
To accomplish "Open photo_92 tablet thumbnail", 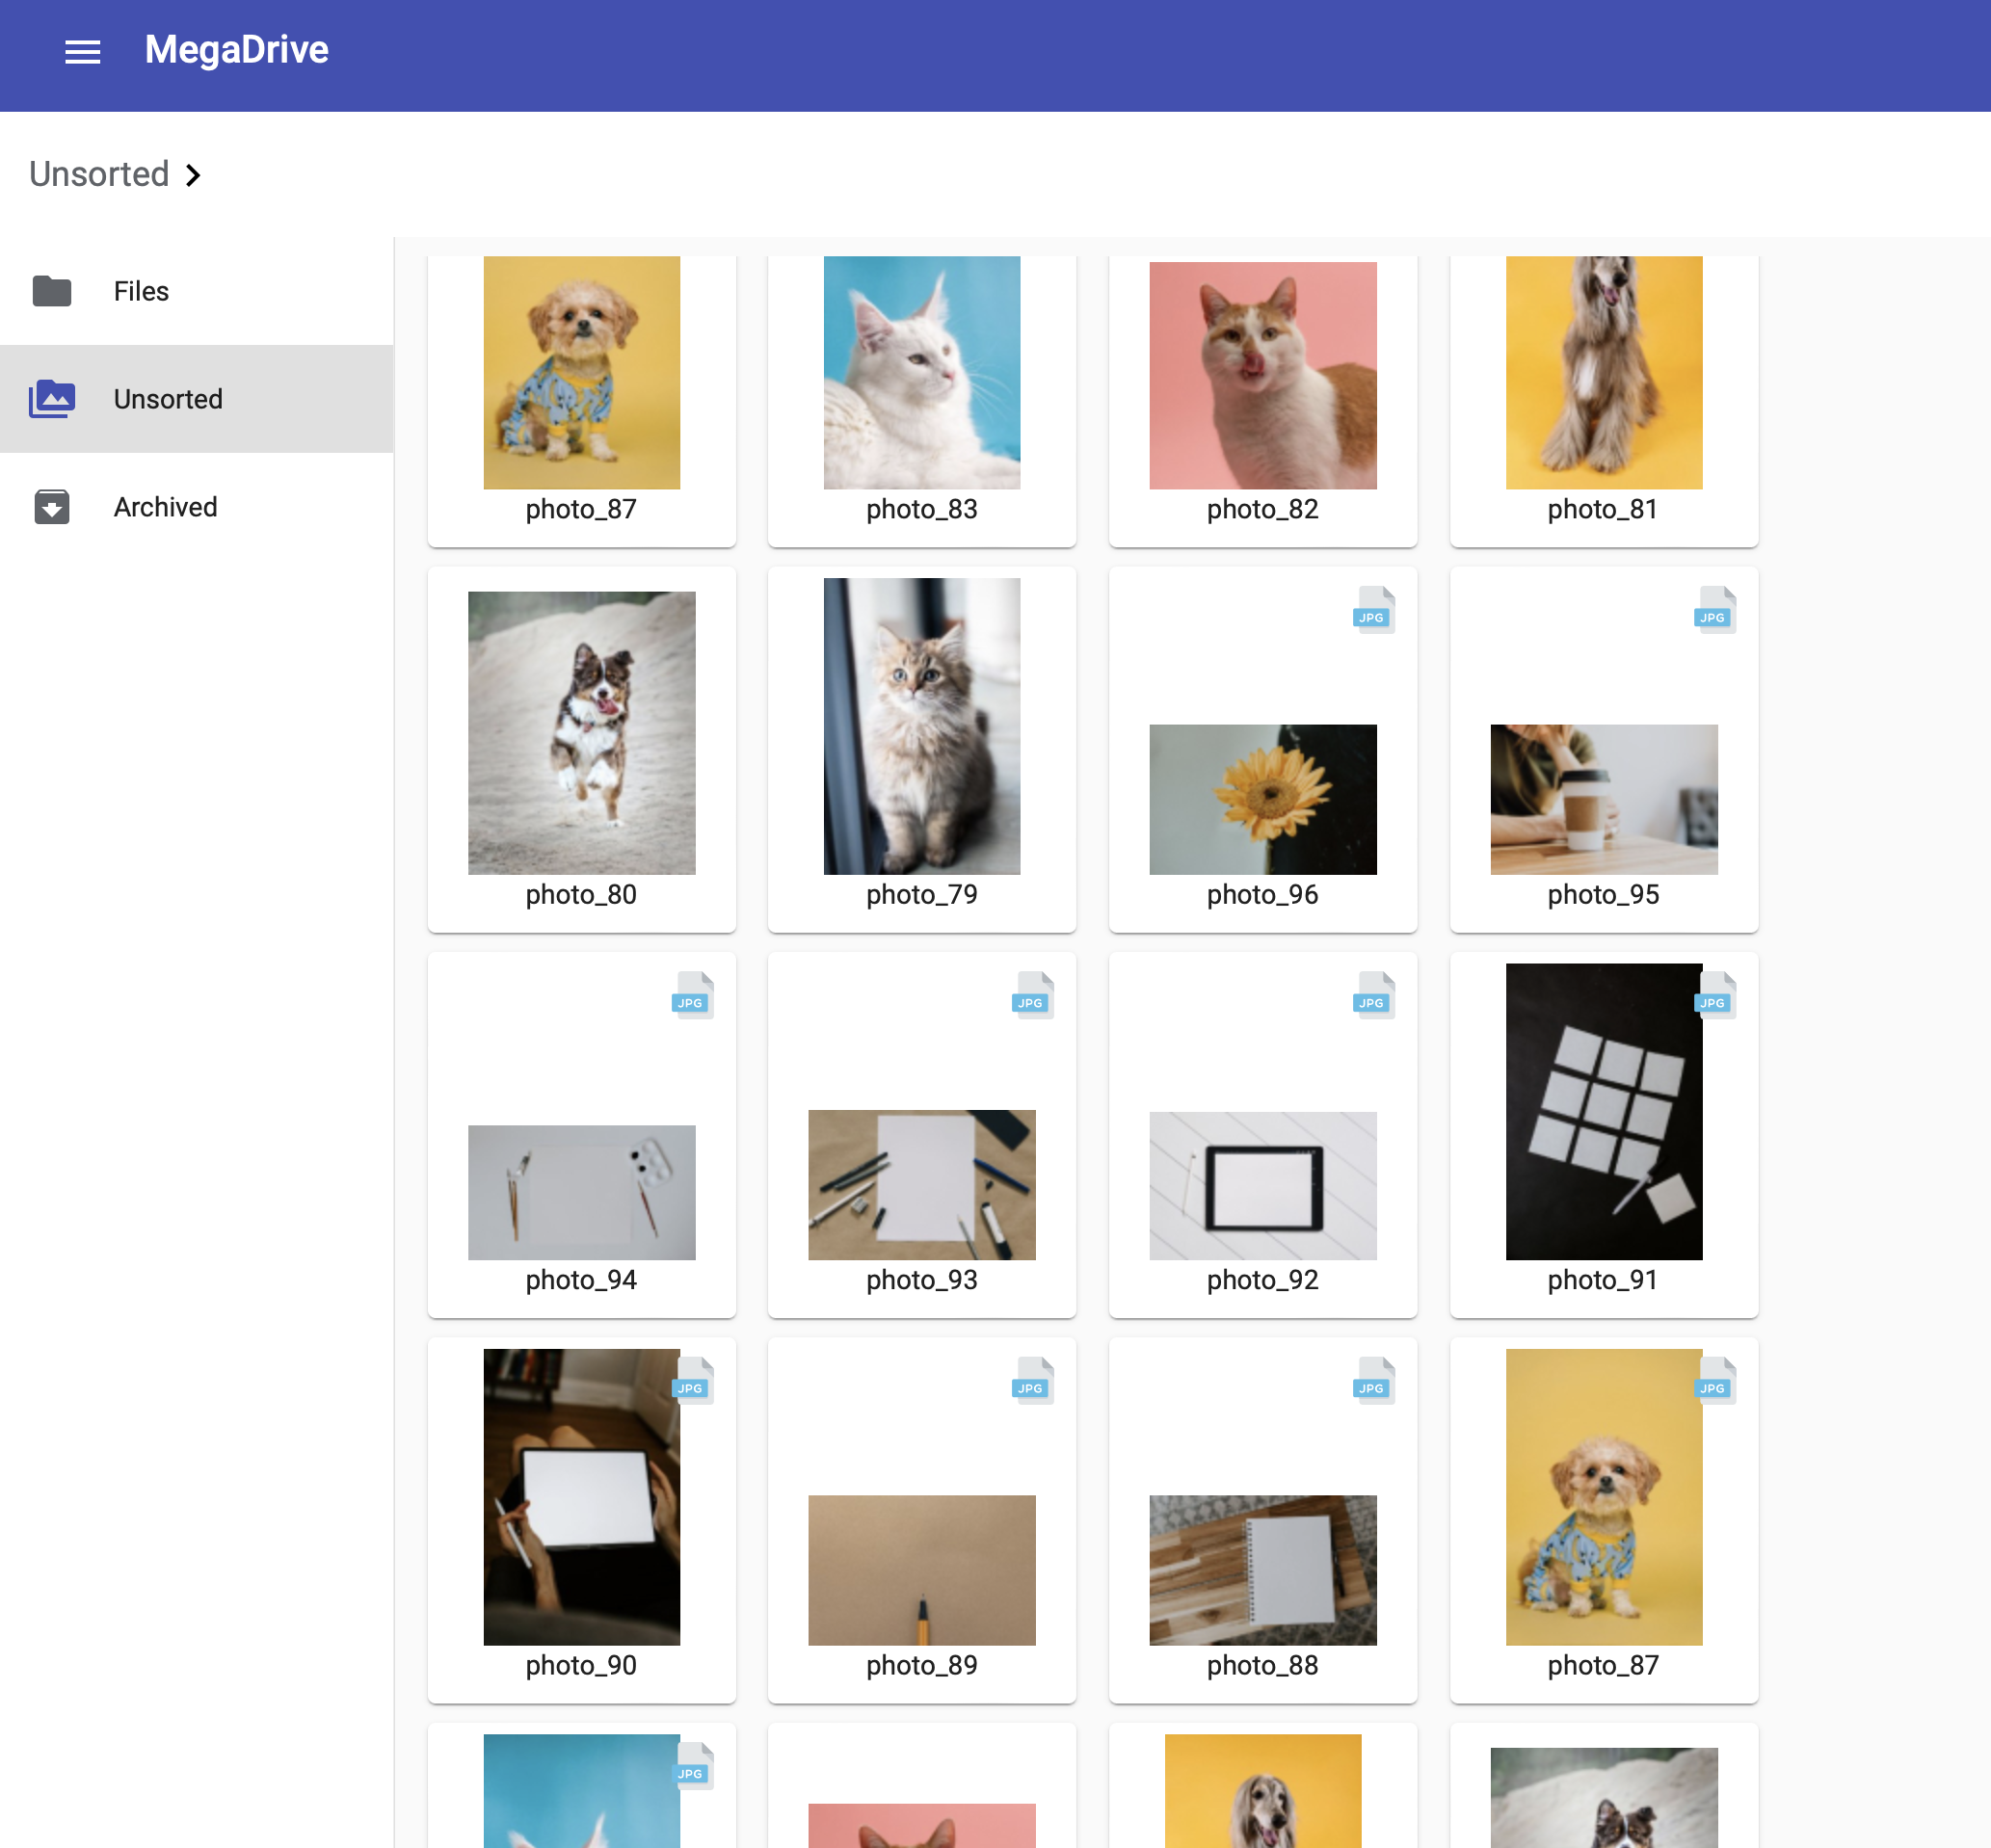I will [x=1263, y=1186].
